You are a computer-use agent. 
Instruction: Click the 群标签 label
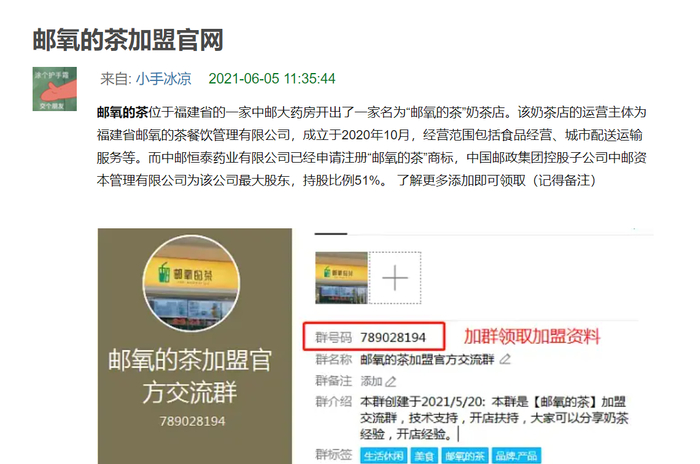pyautogui.click(x=333, y=455)
